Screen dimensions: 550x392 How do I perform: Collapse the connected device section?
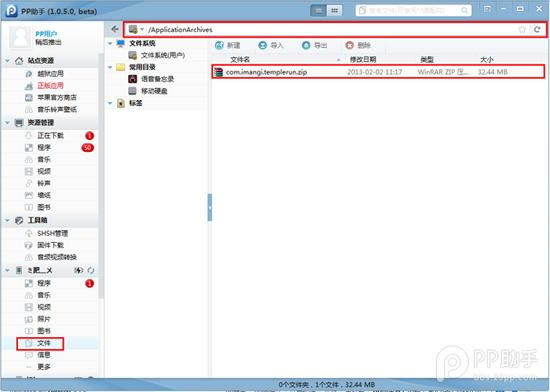pos(8,270)
